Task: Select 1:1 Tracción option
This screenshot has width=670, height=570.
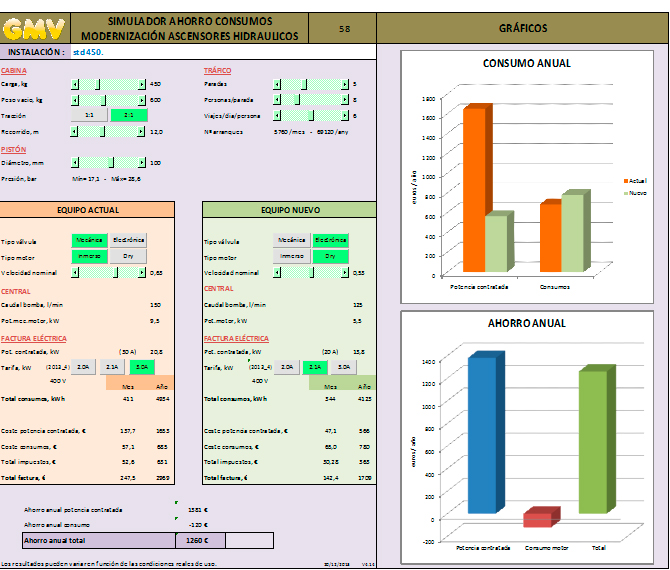Action: coord(90,116)
